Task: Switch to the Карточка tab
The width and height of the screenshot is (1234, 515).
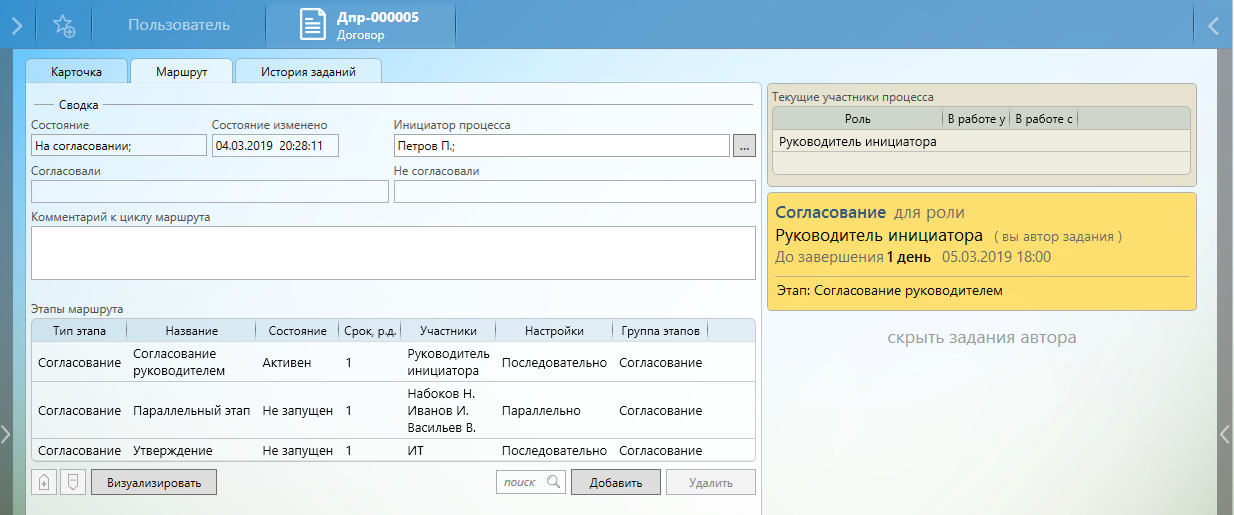Action: [76, 72]
